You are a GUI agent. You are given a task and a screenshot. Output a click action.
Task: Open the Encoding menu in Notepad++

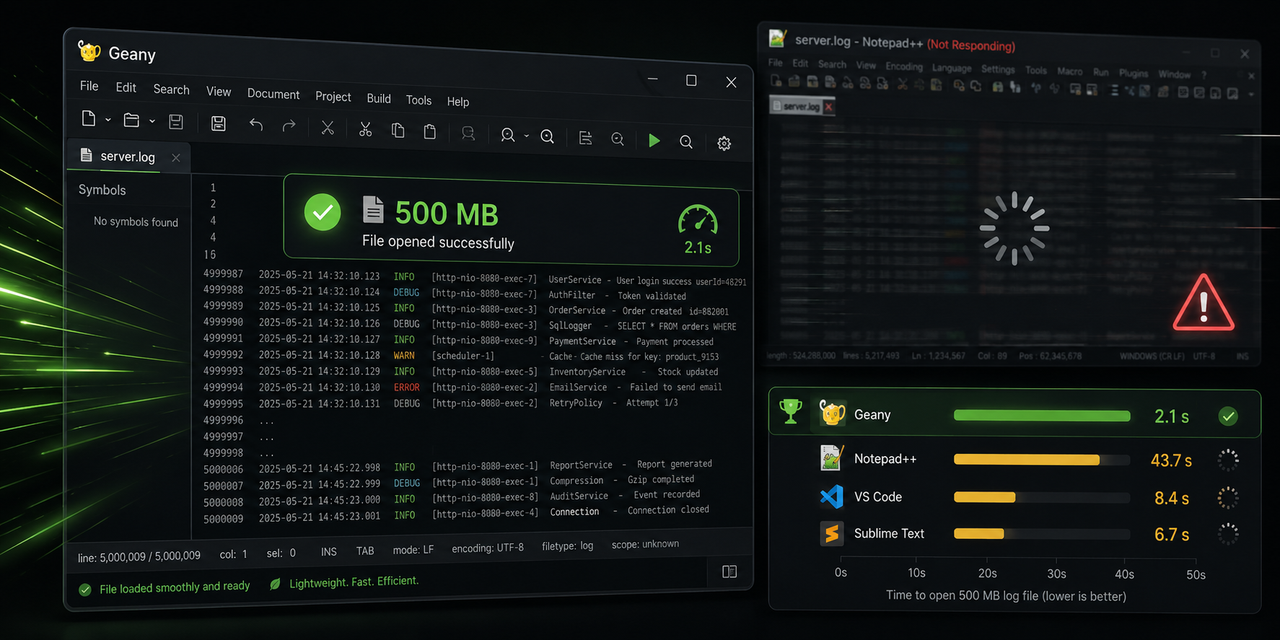904,67
